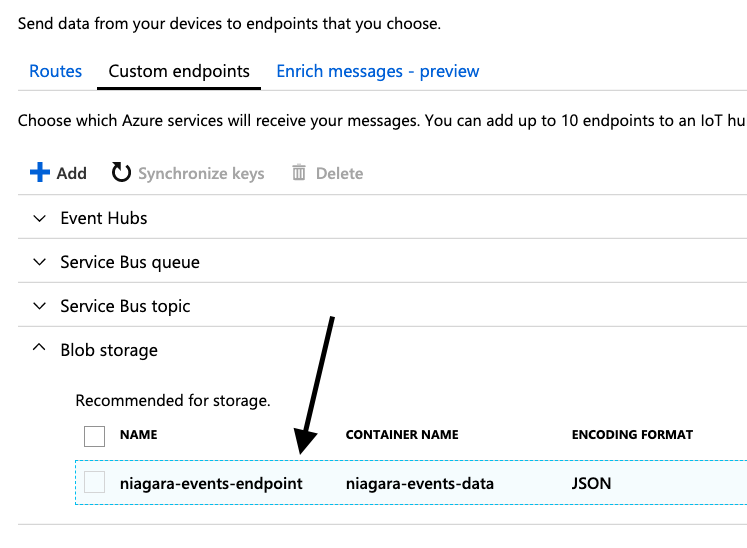Click the blue plus Add icon
The height and width of the screenshot is (548, 747).
point(40,173)
